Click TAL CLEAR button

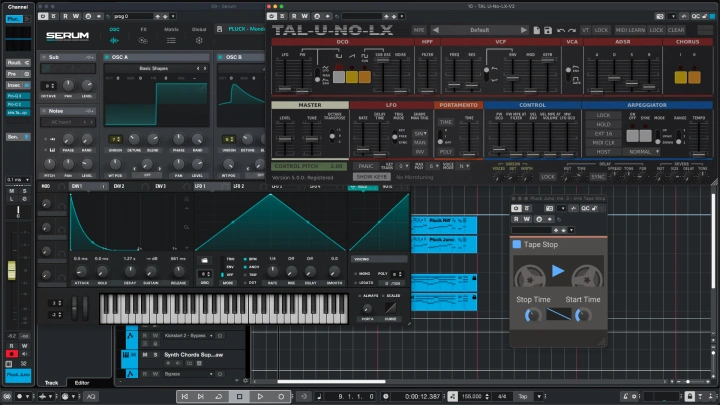point(676,30)
